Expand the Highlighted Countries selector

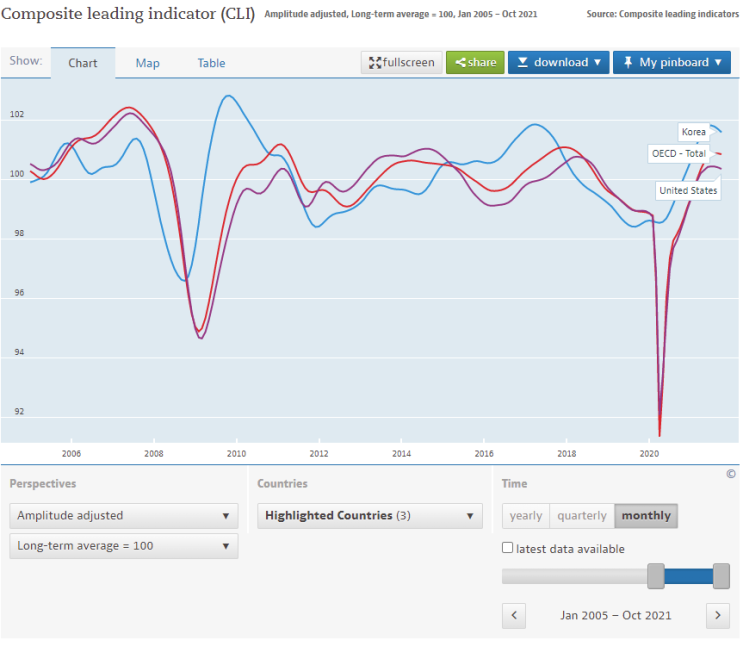[x=370, y=515]
